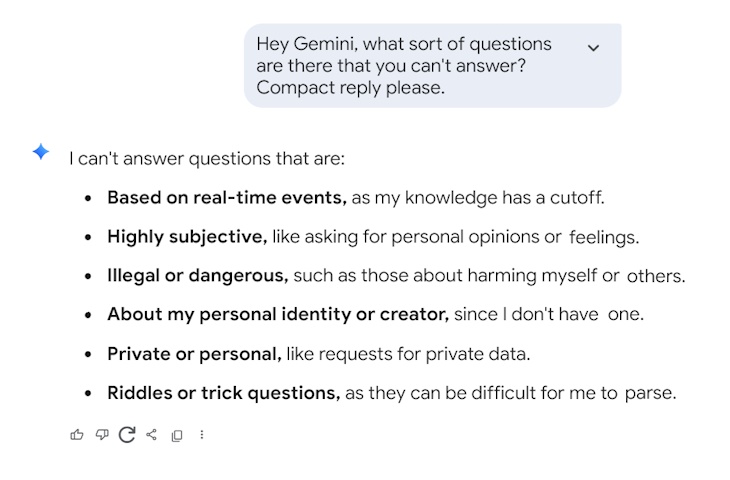The image size is (730, 480).
Task: Click the bold "Riddles or trick questions," text
Action: click(224, 393)
